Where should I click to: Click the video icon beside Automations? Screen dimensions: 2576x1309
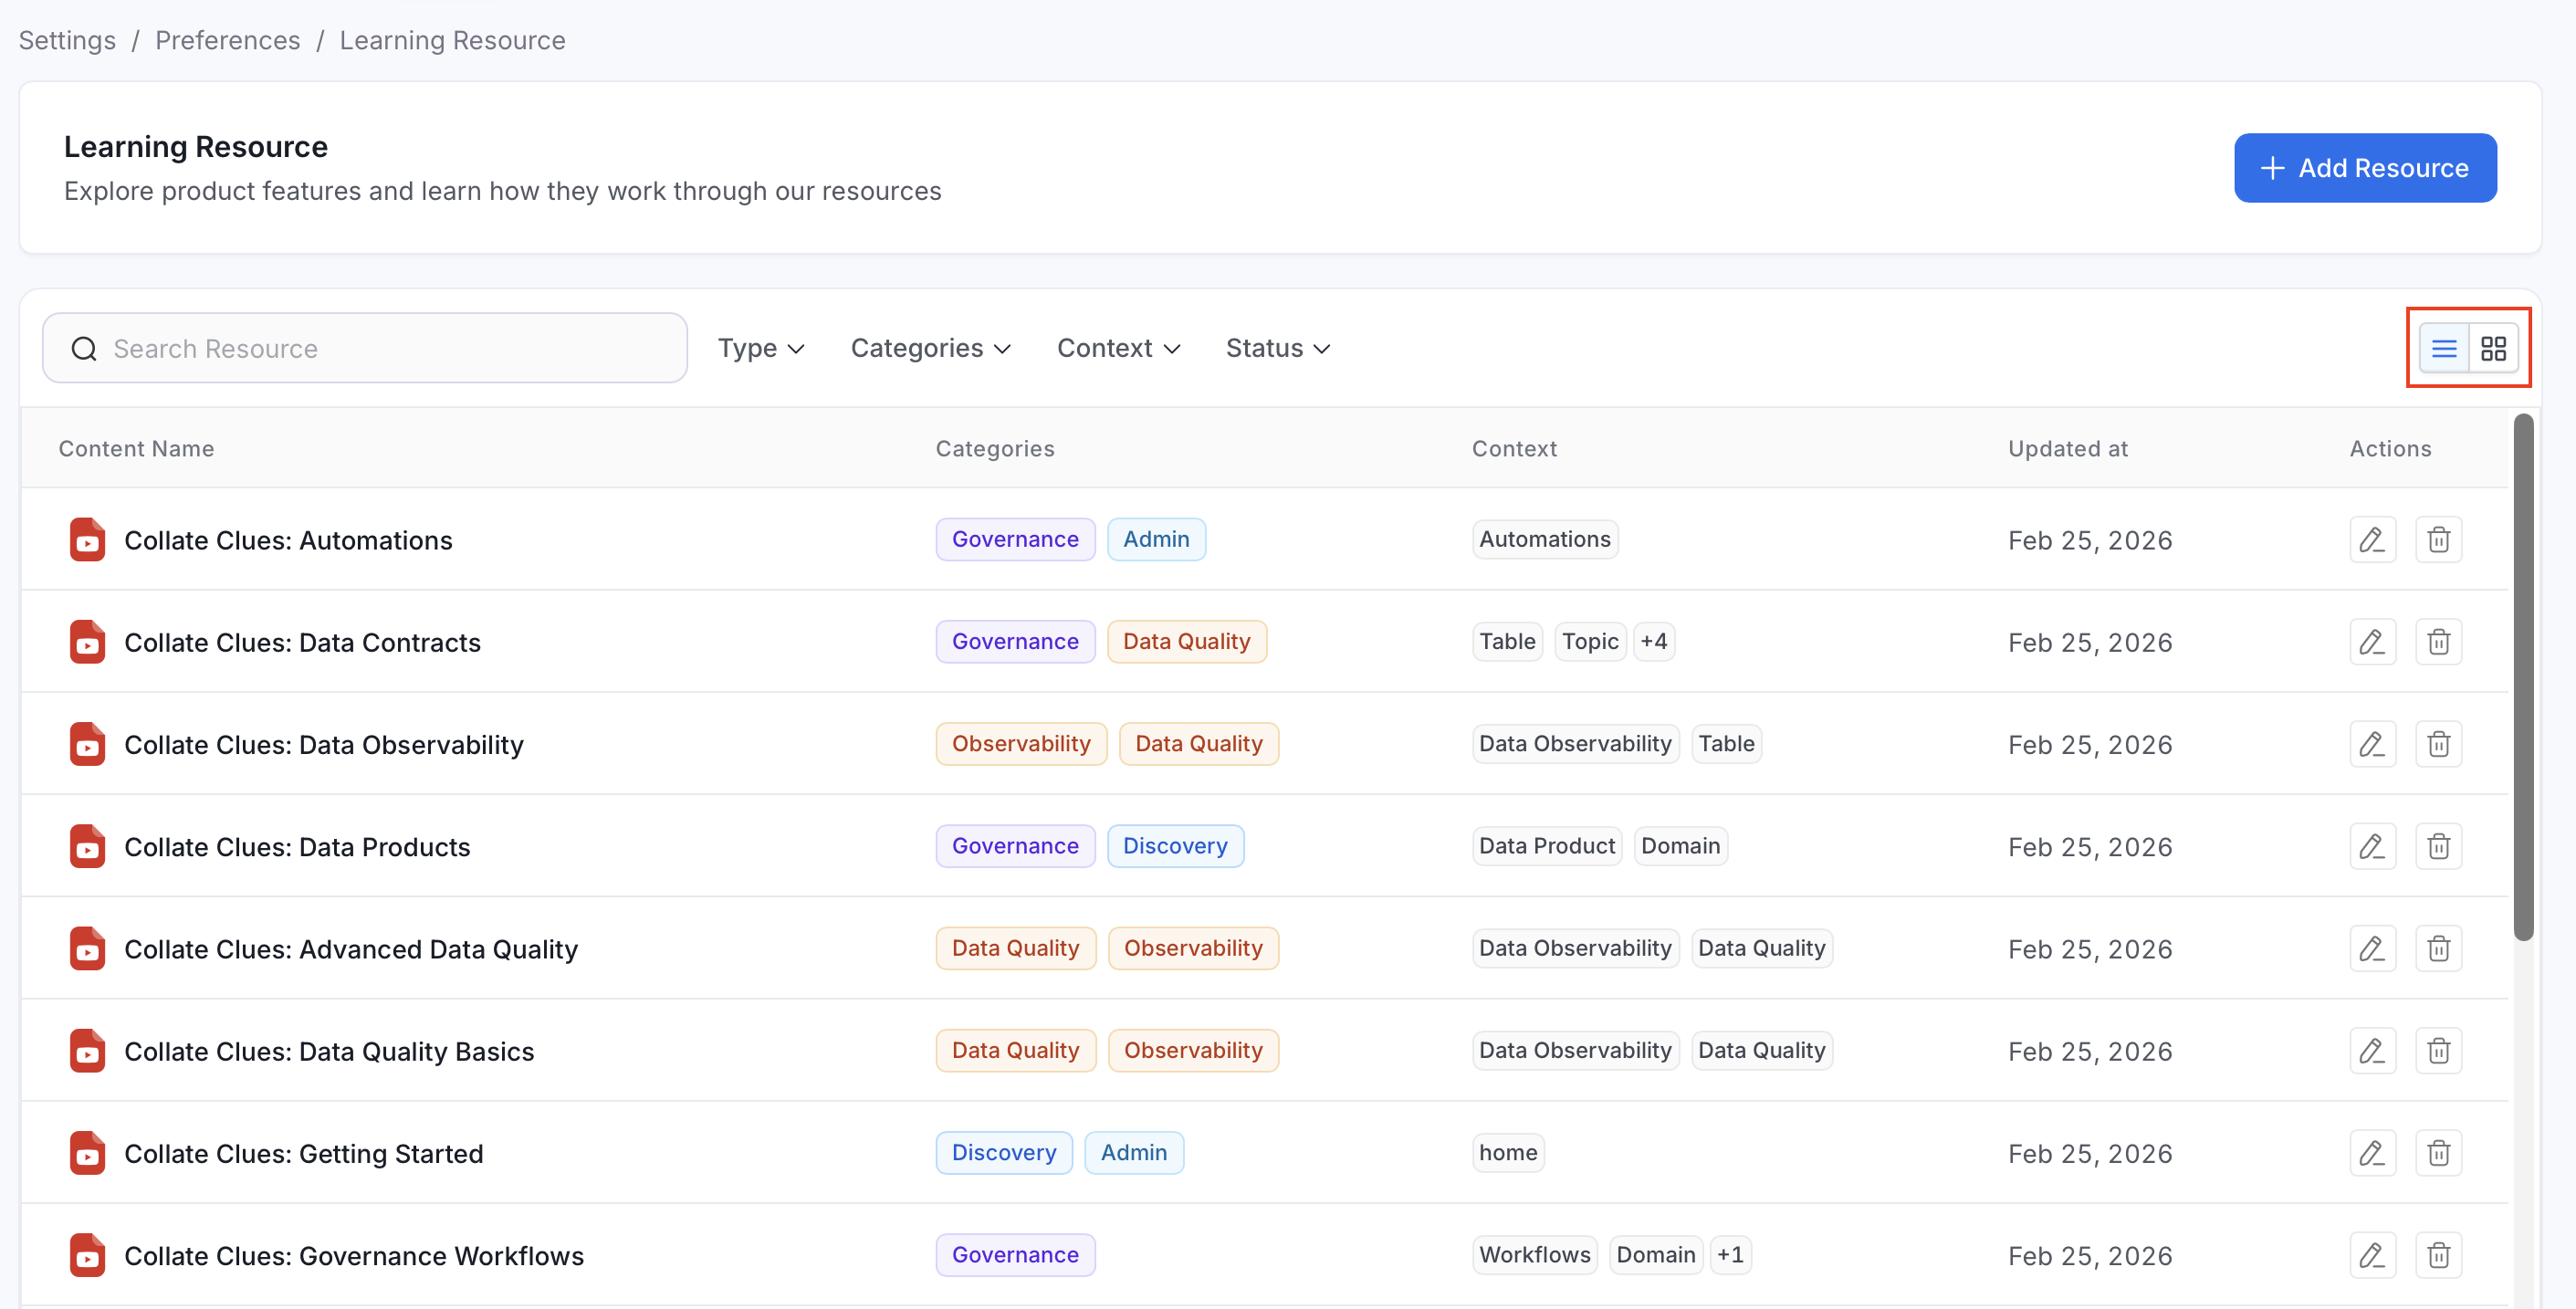[87, 540]
